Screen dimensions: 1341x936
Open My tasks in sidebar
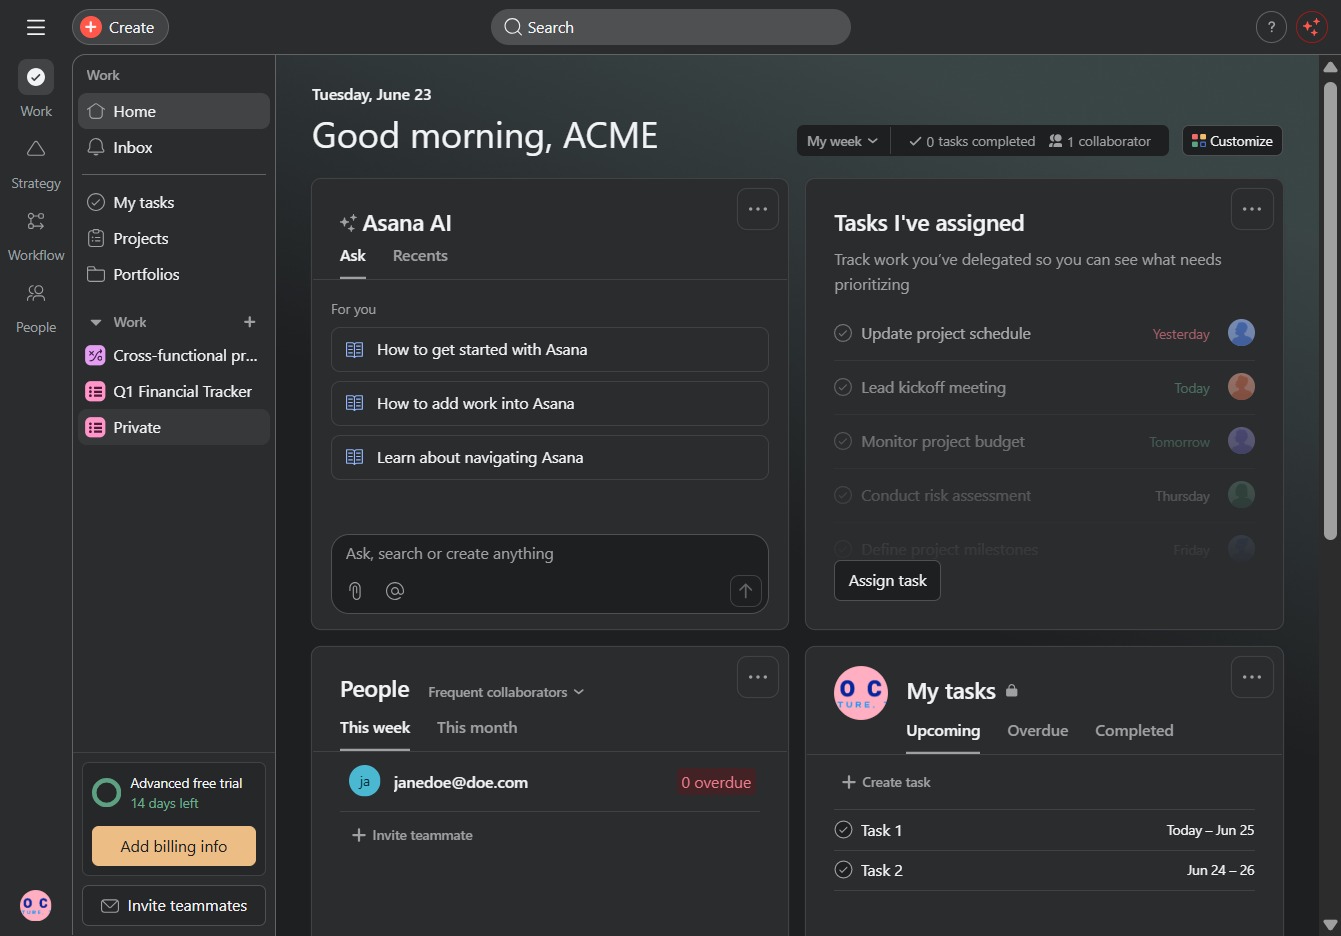click(174, 202)
